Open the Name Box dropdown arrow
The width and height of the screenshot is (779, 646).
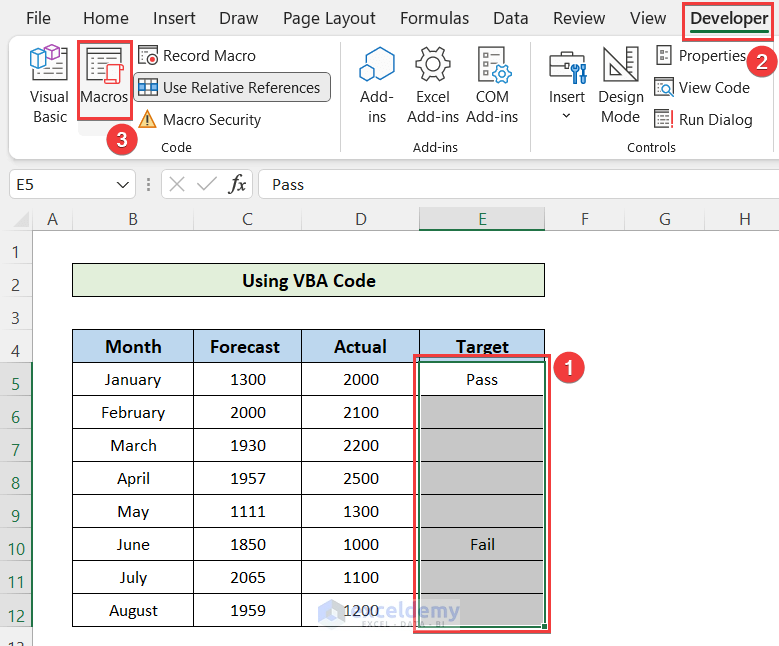click(123, 184)
